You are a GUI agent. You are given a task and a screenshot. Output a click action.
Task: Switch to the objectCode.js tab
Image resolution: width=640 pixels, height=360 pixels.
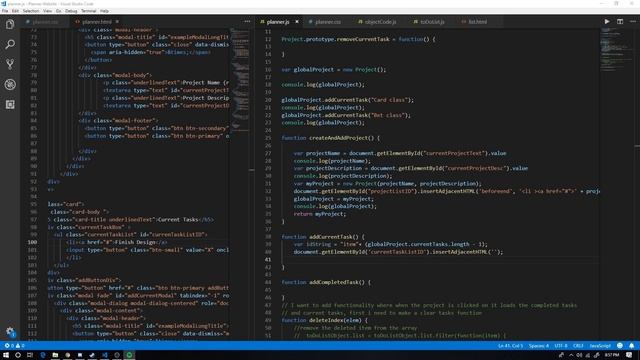(380, 22)
